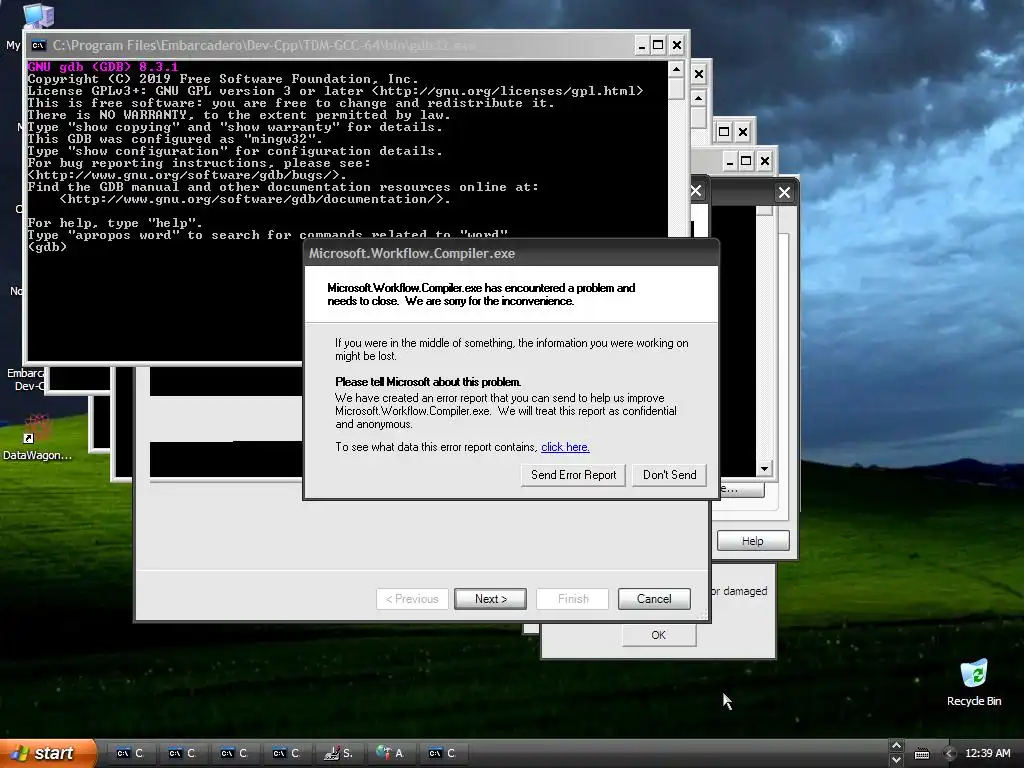Choose Don't Send in the error dialog
Image resolution: width=1024 pixels, height=768 pixels.
(x=669, y=475)
